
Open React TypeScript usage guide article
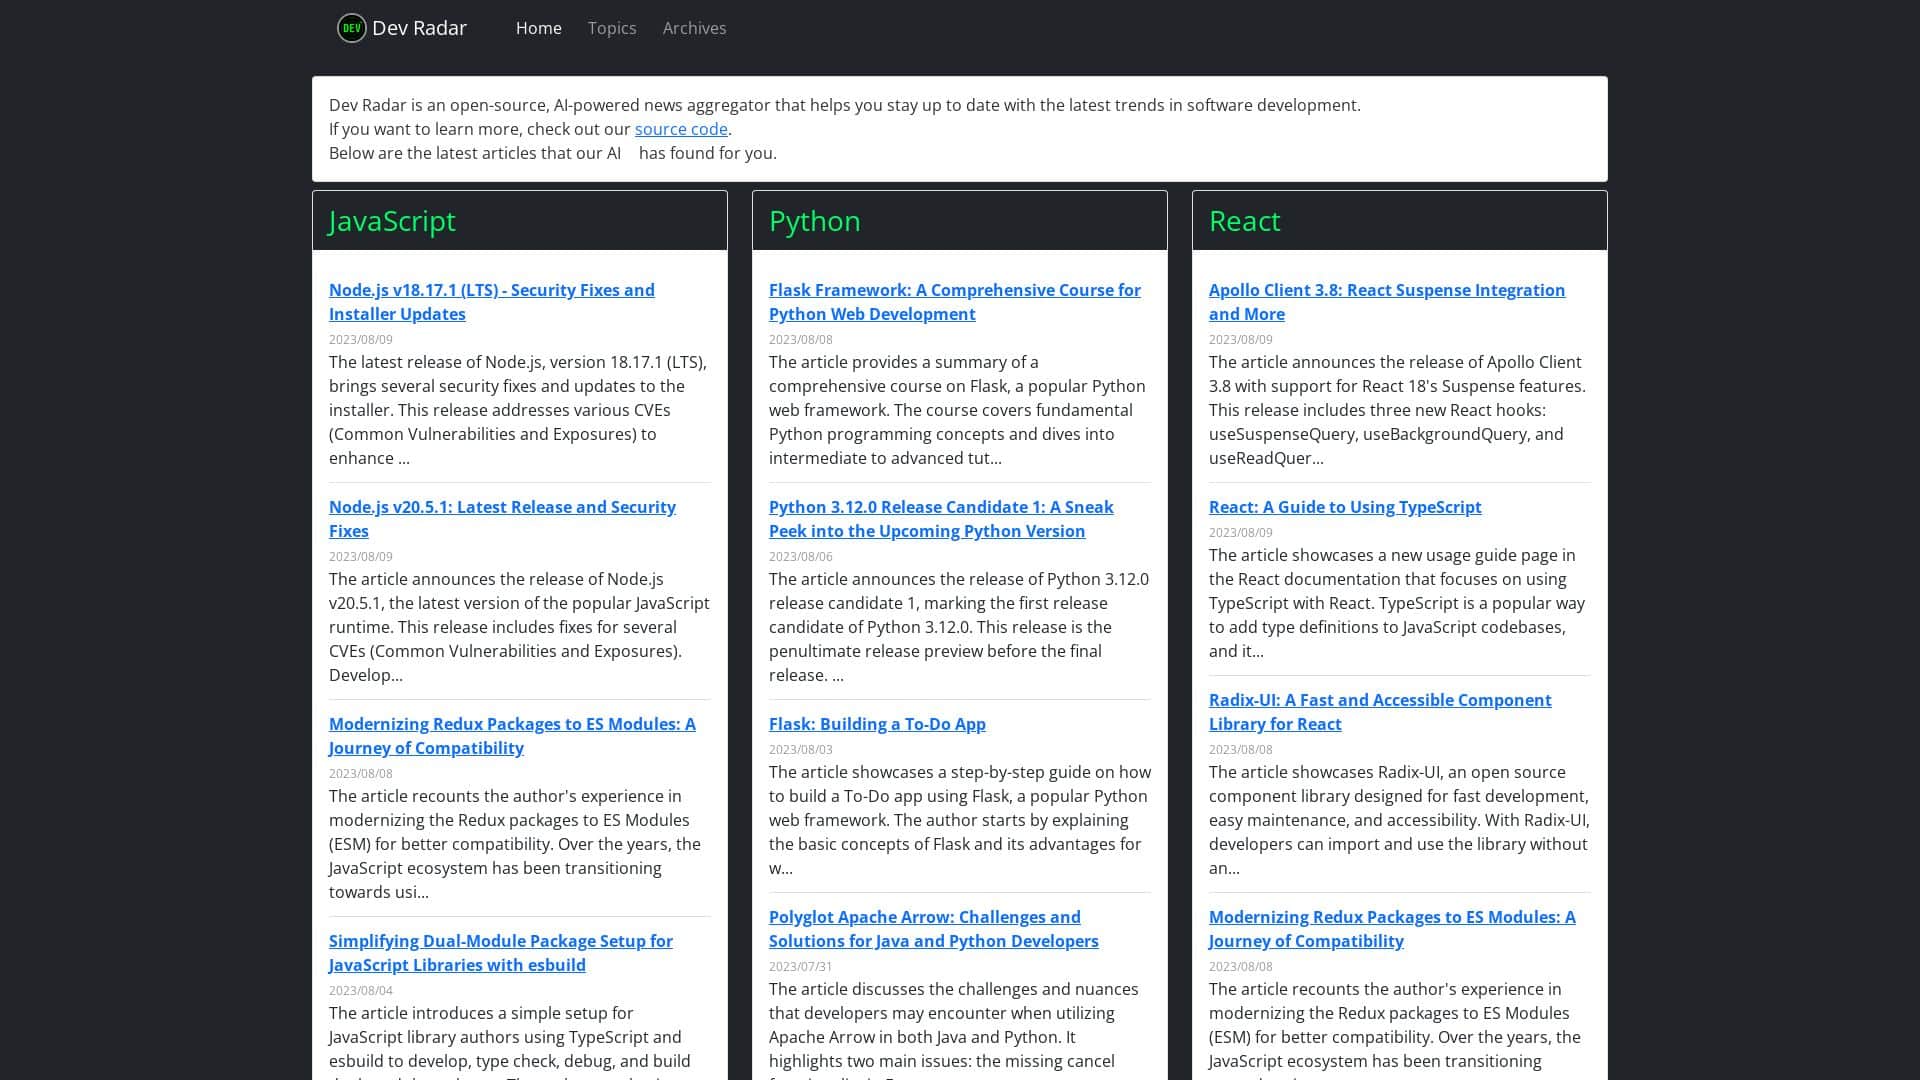pos(1345,507)
